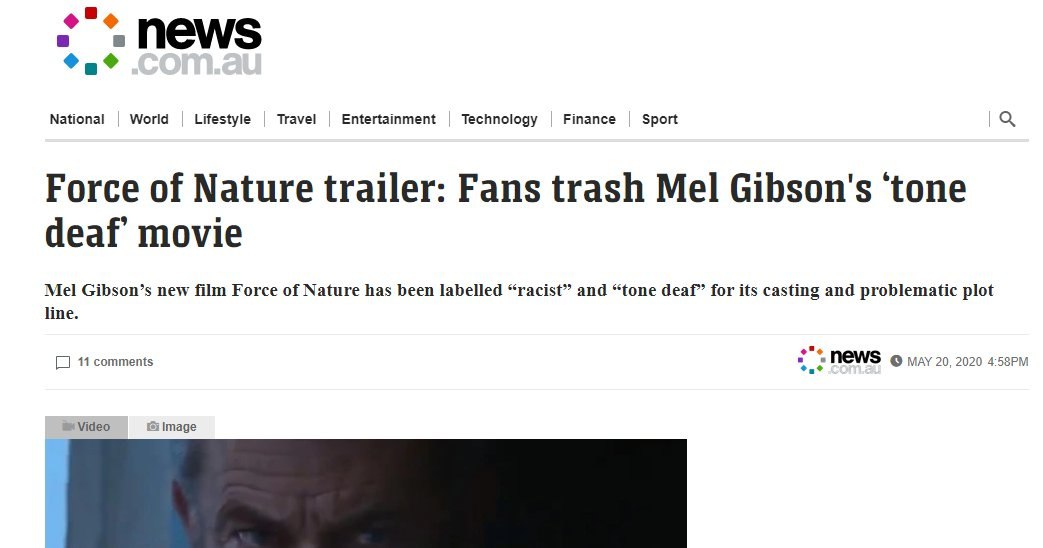Click the camera icon on the Image tab

pos(153,426)
